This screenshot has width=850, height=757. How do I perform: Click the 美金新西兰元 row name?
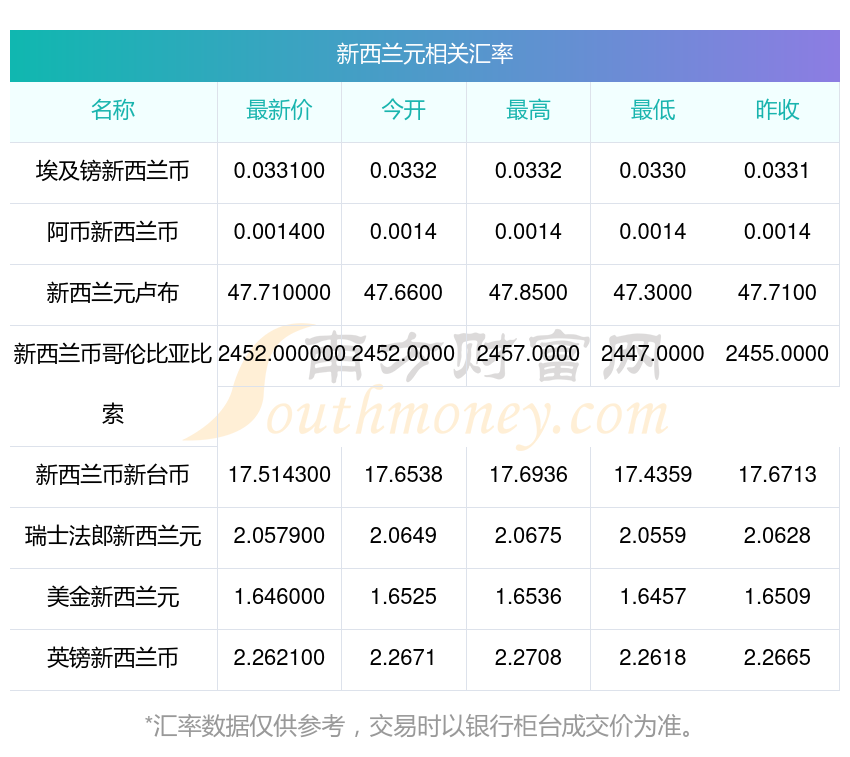click(113, 598)
